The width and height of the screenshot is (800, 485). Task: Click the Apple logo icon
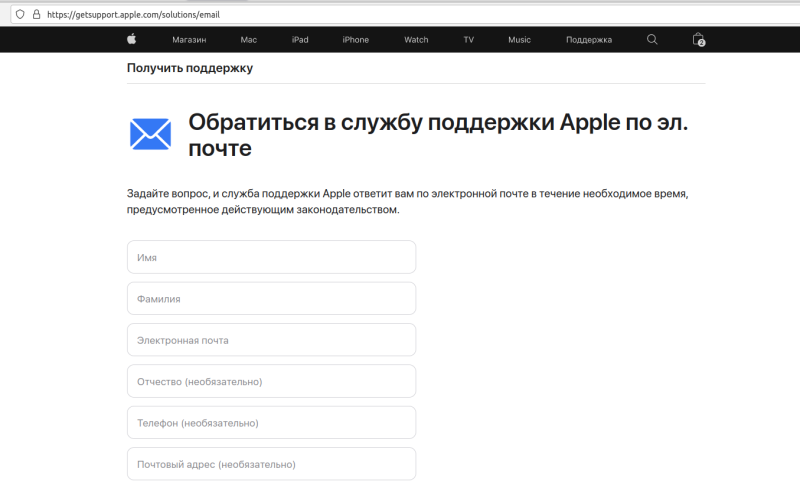coord(132,39)
